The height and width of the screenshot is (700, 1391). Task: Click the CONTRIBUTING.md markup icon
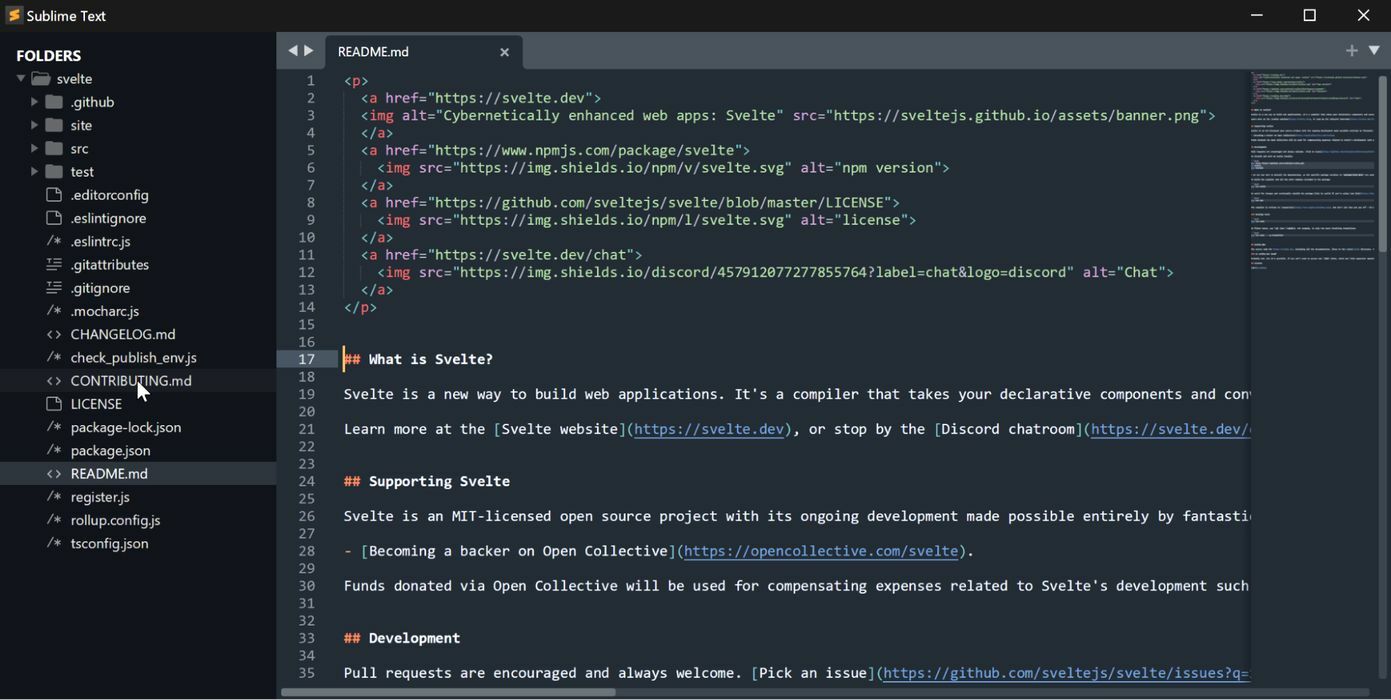(54, 381)
